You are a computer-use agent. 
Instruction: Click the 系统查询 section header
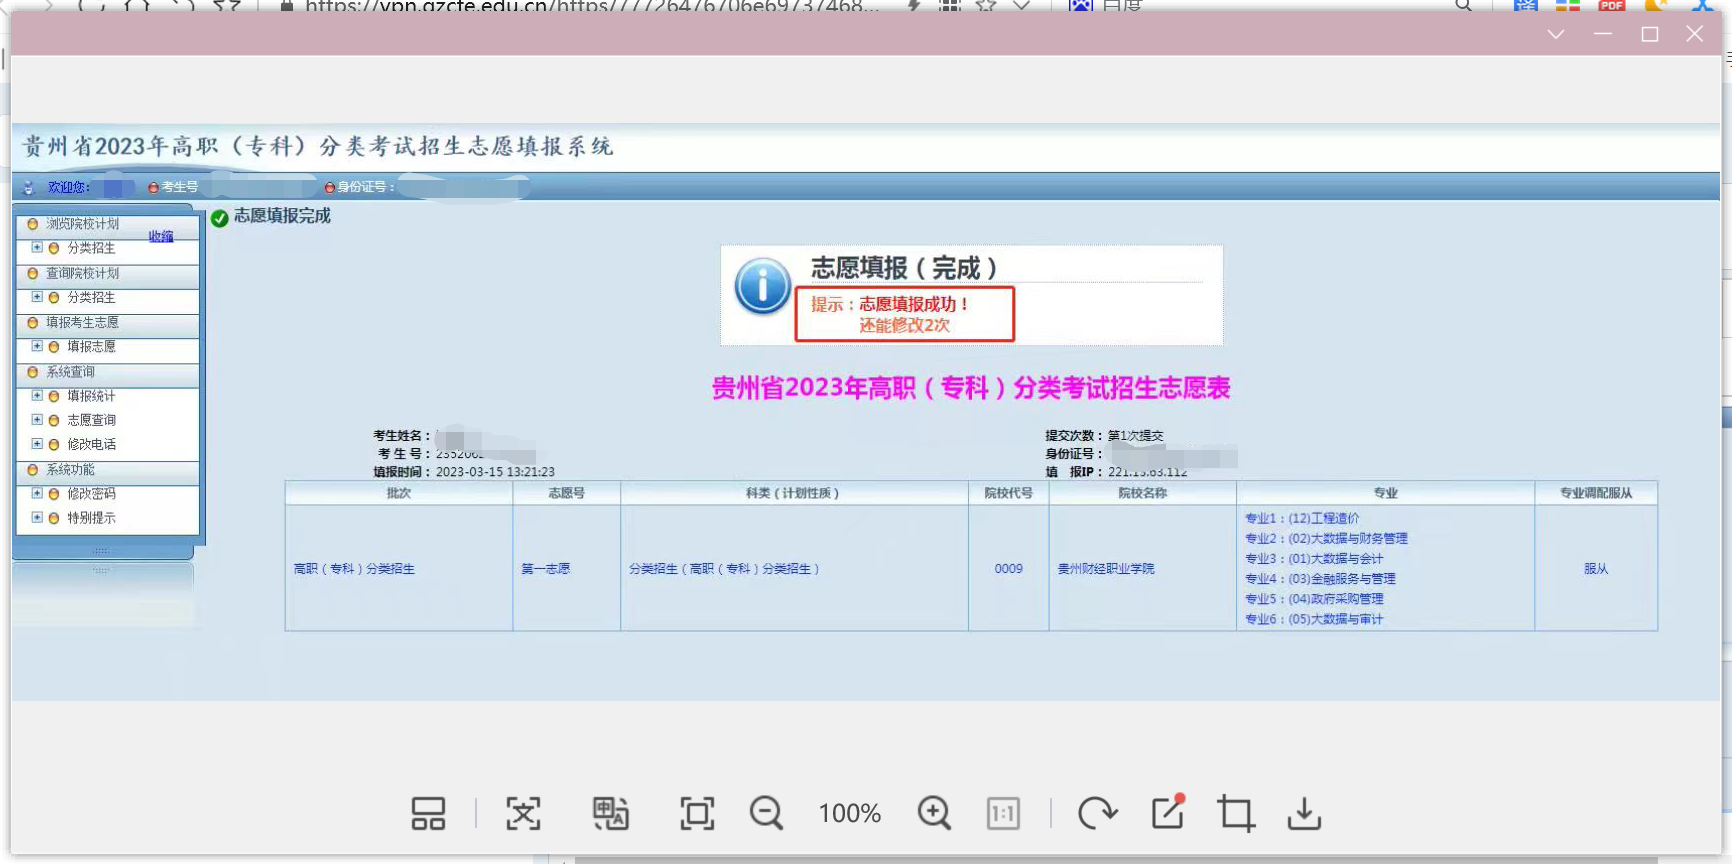click(x=70, y=372)
